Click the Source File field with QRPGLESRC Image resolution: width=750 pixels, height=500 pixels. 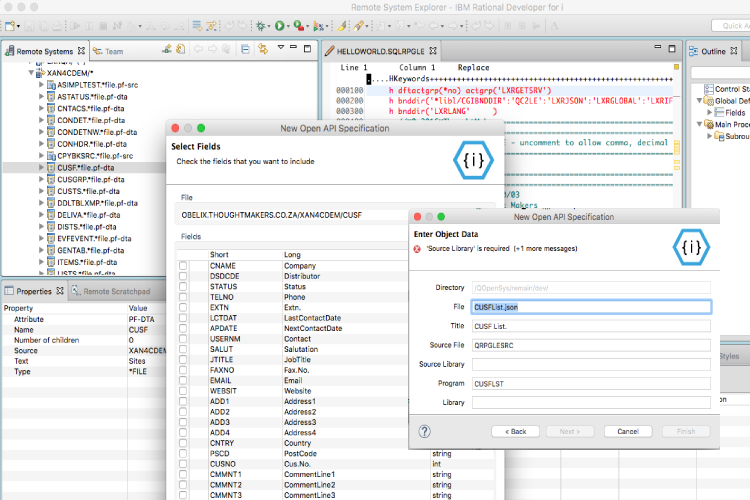click(x=591, y=345)
